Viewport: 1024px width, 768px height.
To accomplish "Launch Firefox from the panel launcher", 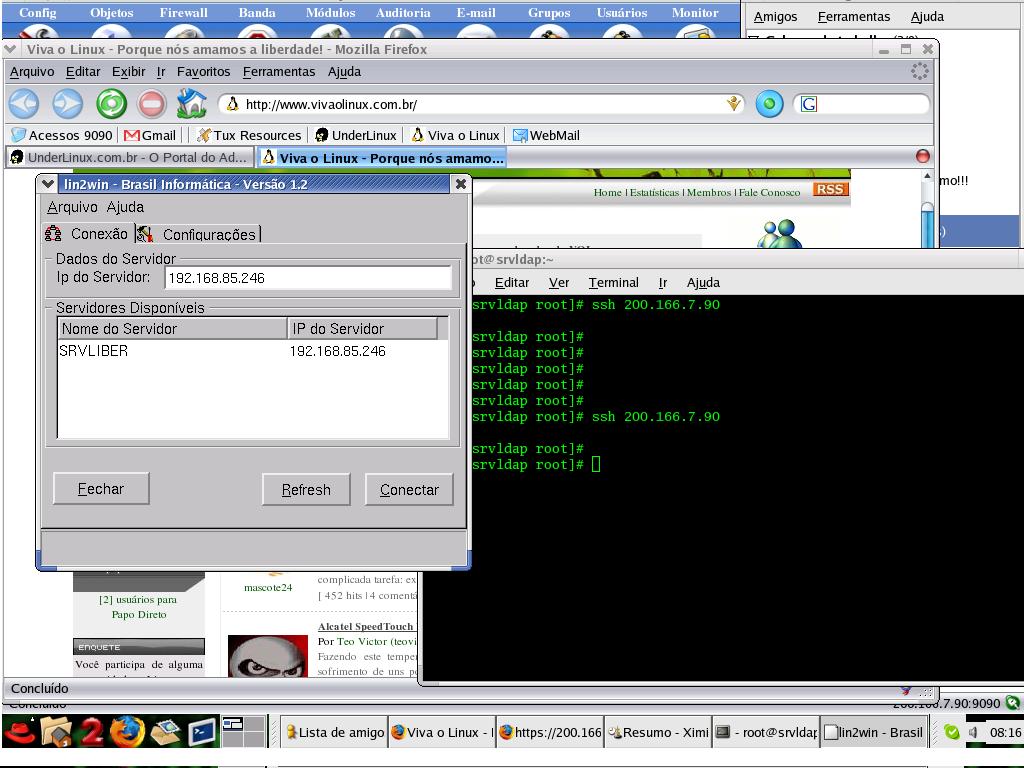I will (x=127, y=731).
